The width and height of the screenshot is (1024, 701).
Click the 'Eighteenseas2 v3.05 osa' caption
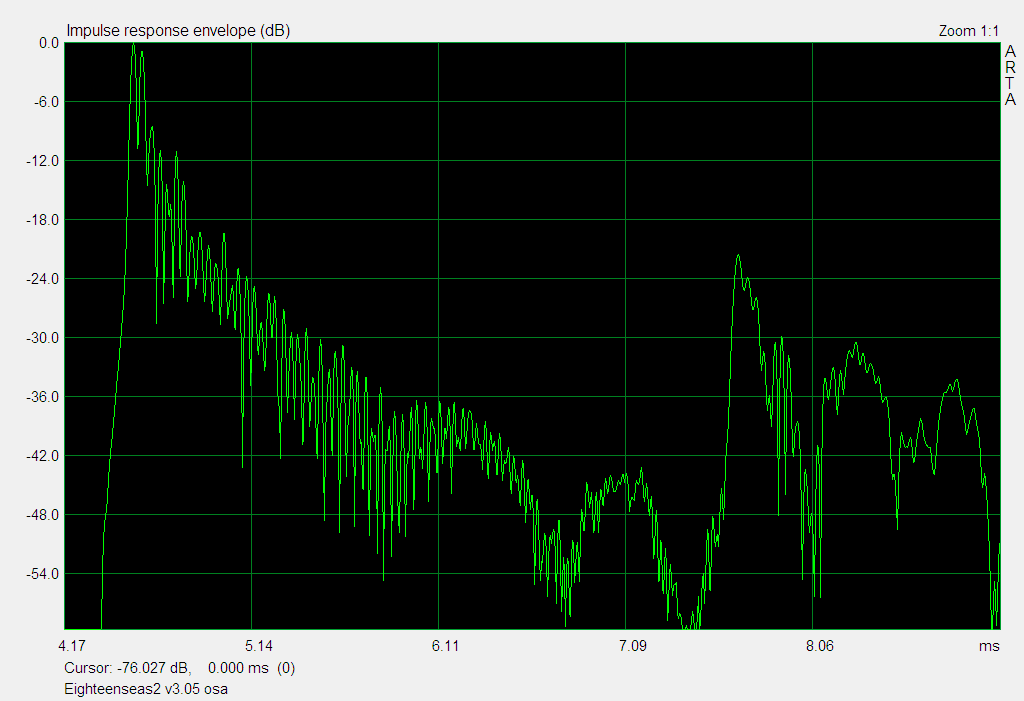146,689
